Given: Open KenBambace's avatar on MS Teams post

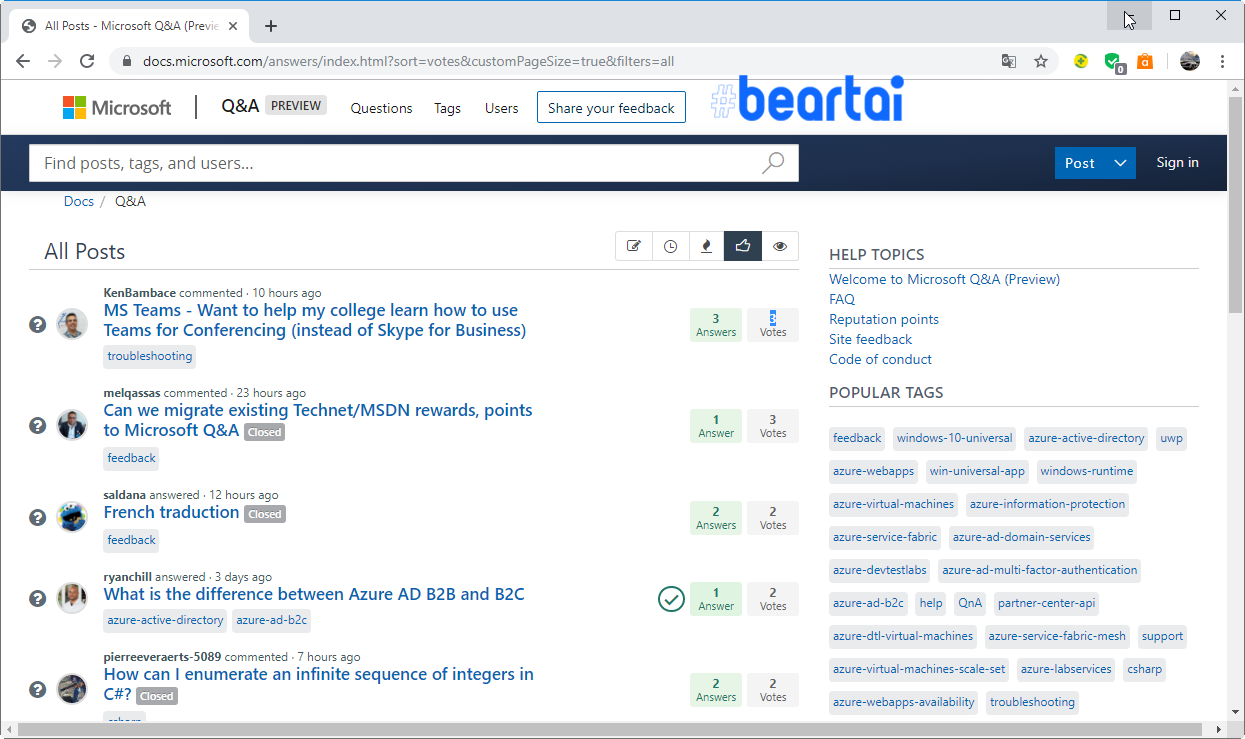Looking at the screenshot, I should click(x=72, y=324).
